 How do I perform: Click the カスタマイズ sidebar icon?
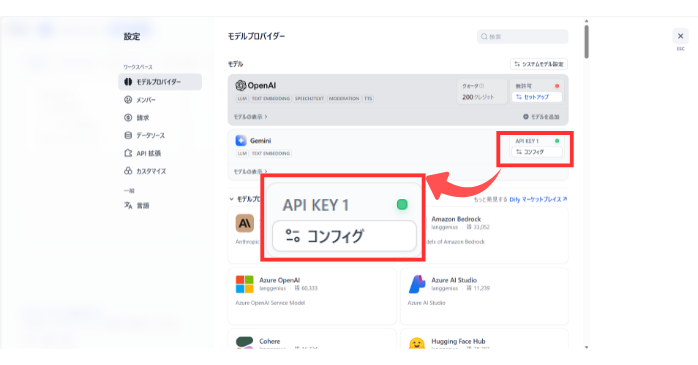pos(128,171)
